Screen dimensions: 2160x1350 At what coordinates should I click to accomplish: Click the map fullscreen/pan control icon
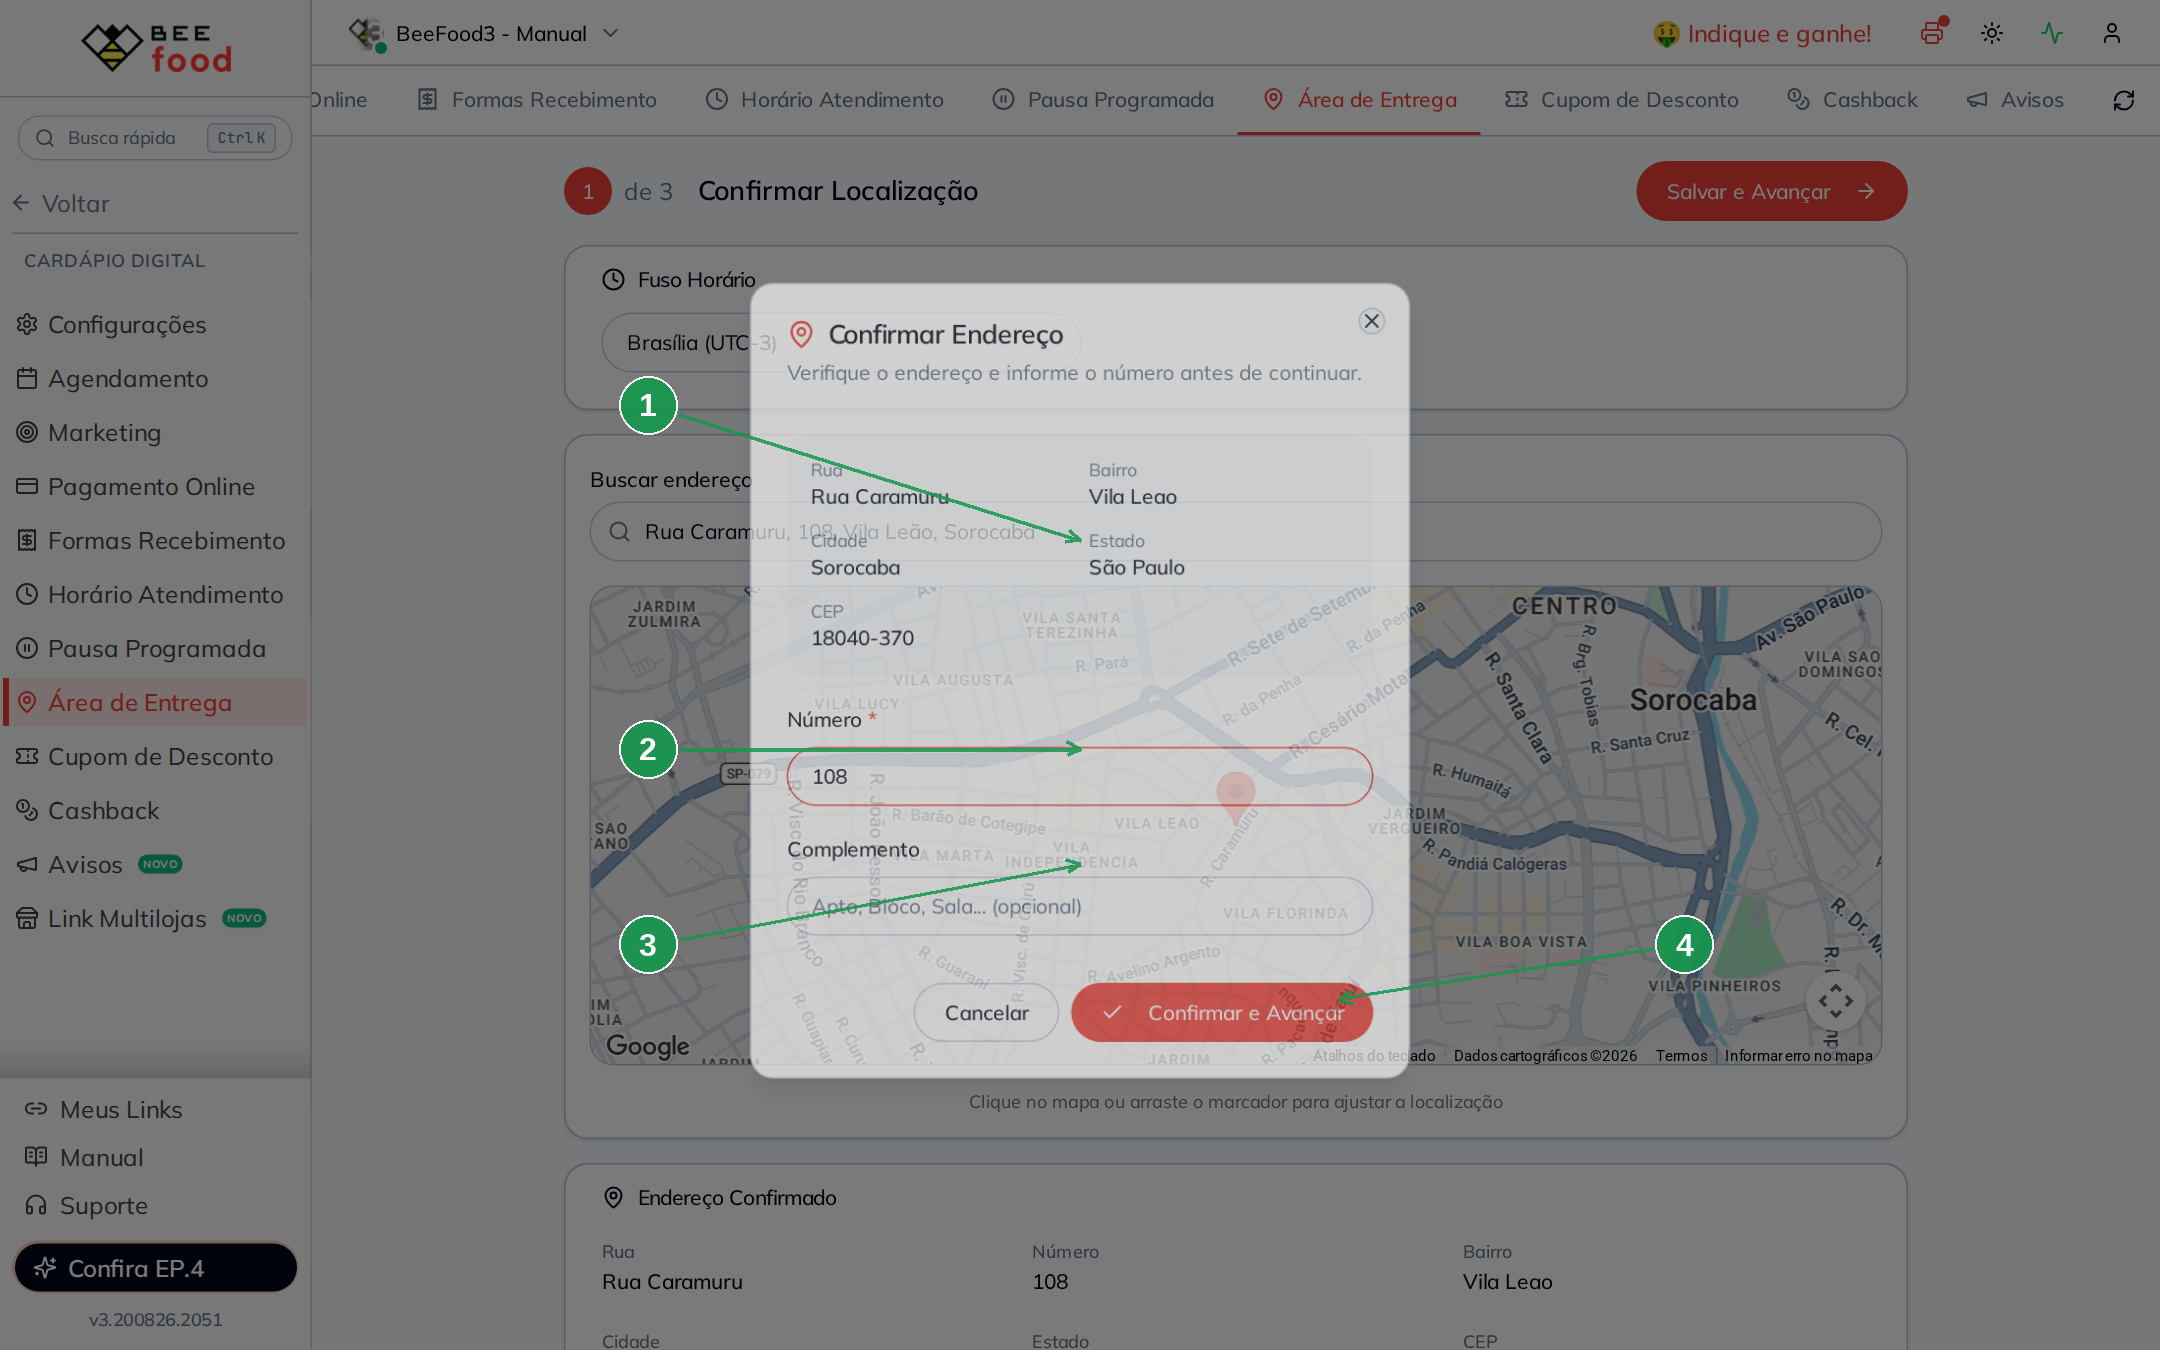point(1835,1001)
